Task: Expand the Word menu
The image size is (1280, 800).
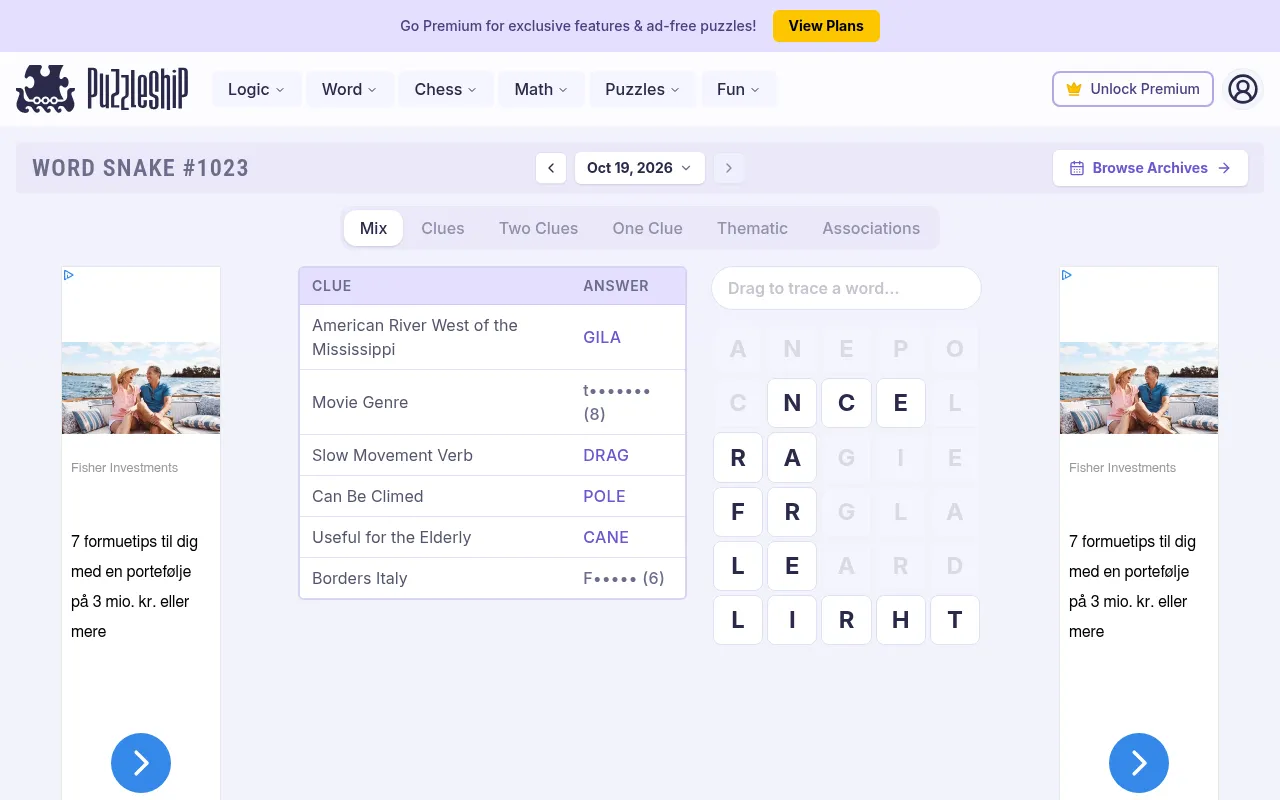Action: click(x=350, y=89)
